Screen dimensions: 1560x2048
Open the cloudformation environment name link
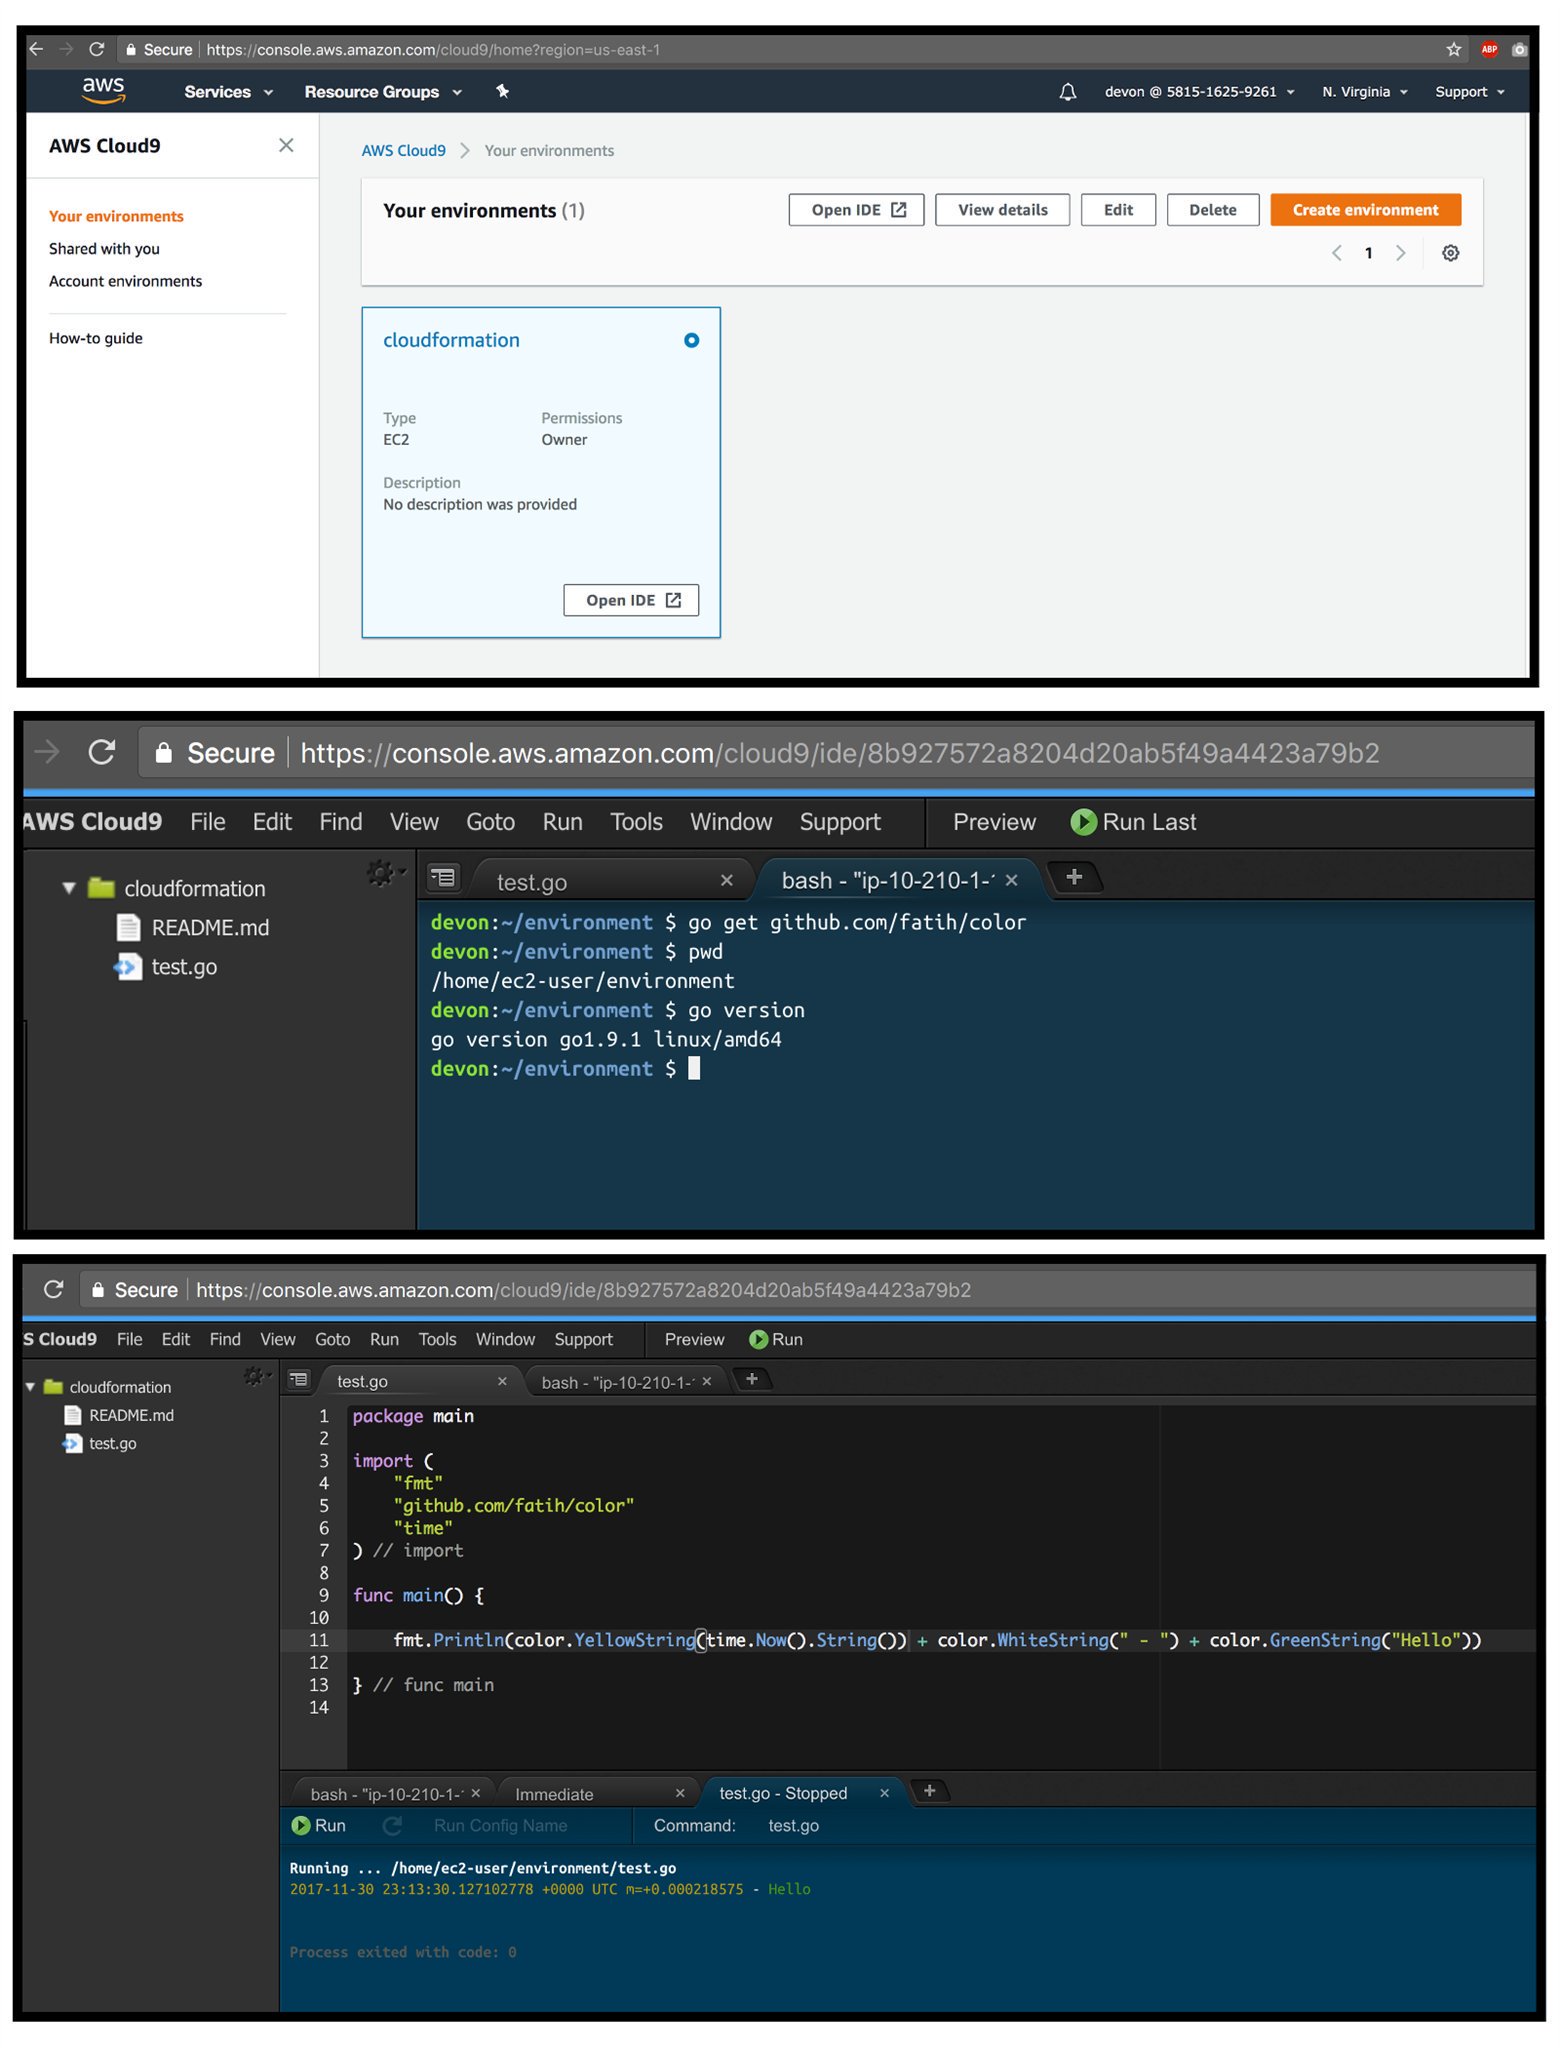tap(451, 340)
